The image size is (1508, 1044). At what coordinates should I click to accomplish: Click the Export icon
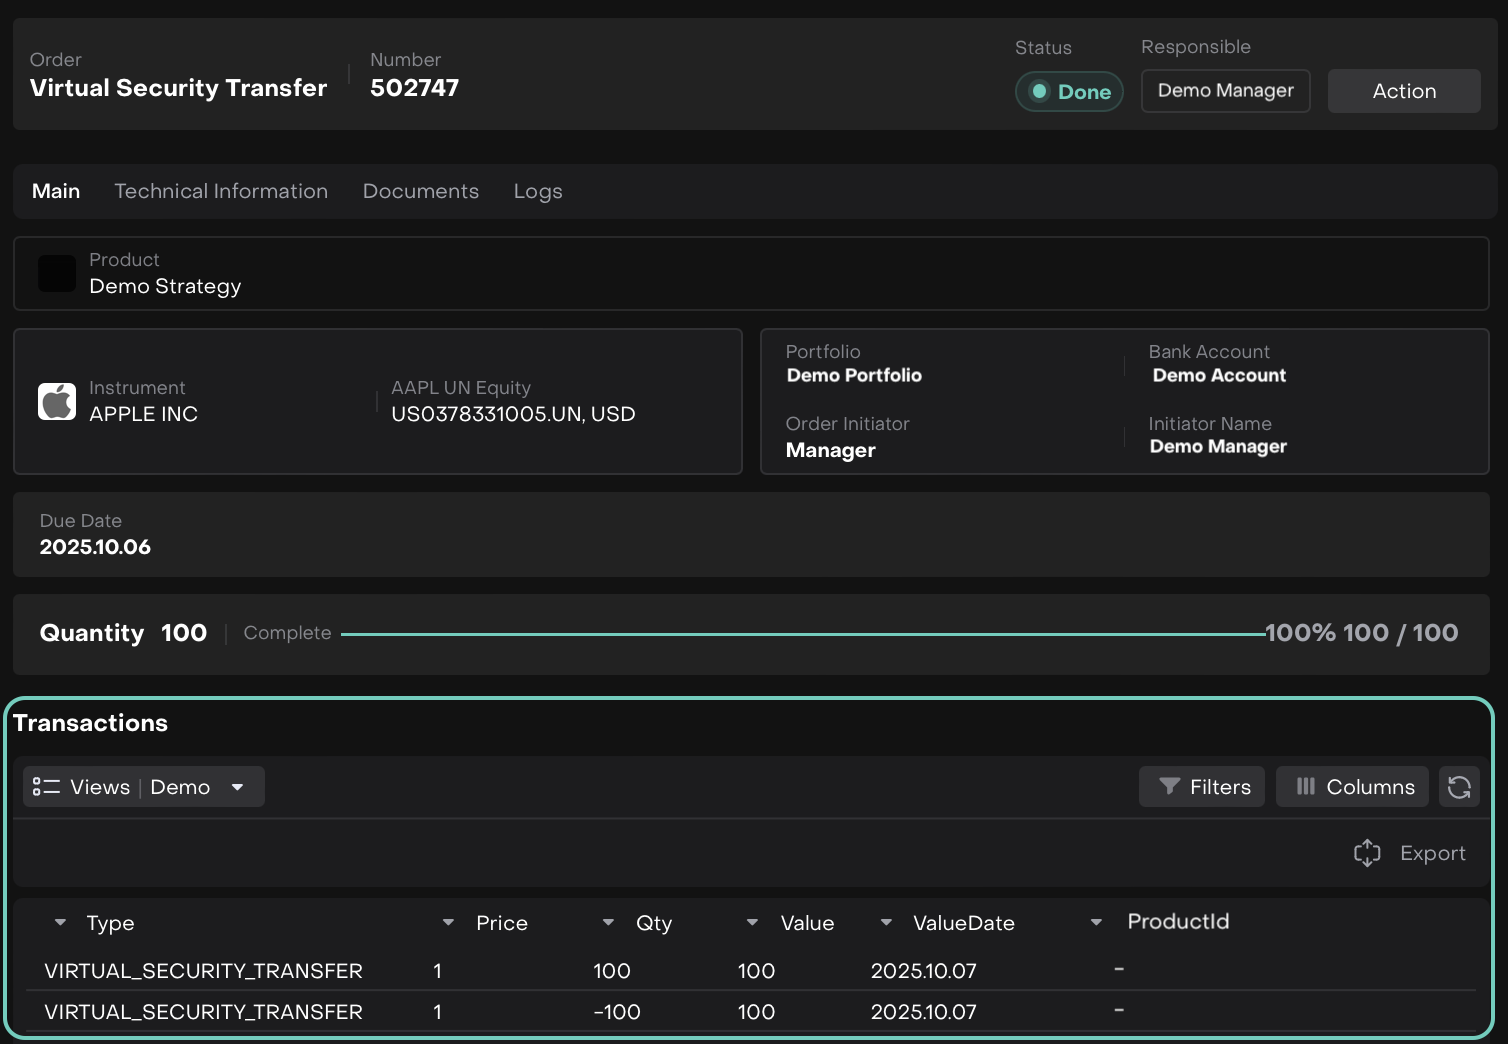(1367, 853)
